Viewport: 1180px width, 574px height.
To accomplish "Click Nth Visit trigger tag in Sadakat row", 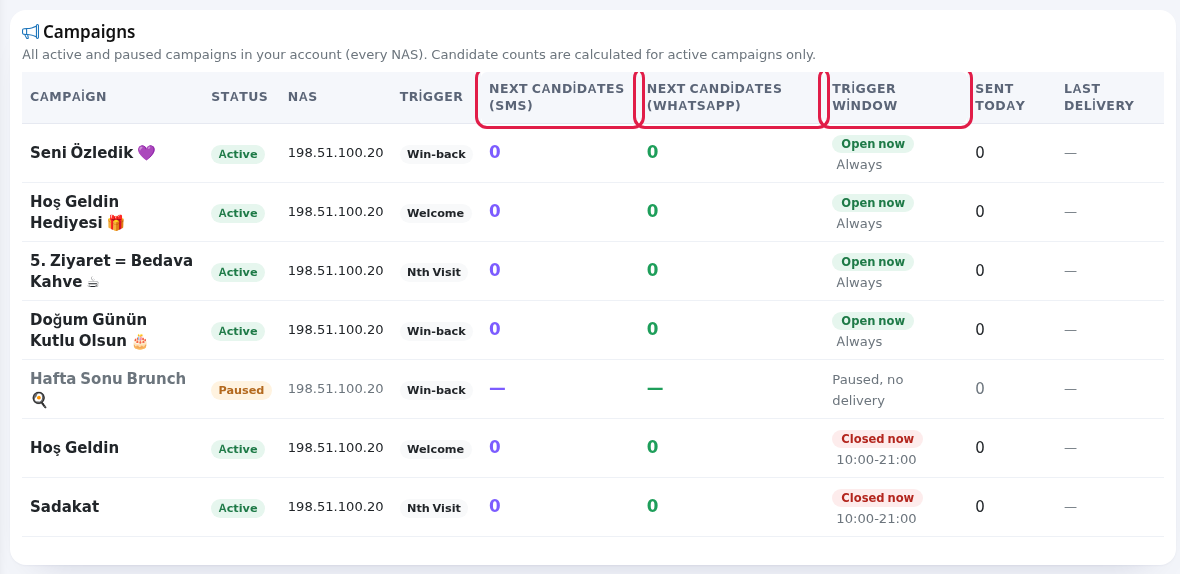I will click(433, 508).
